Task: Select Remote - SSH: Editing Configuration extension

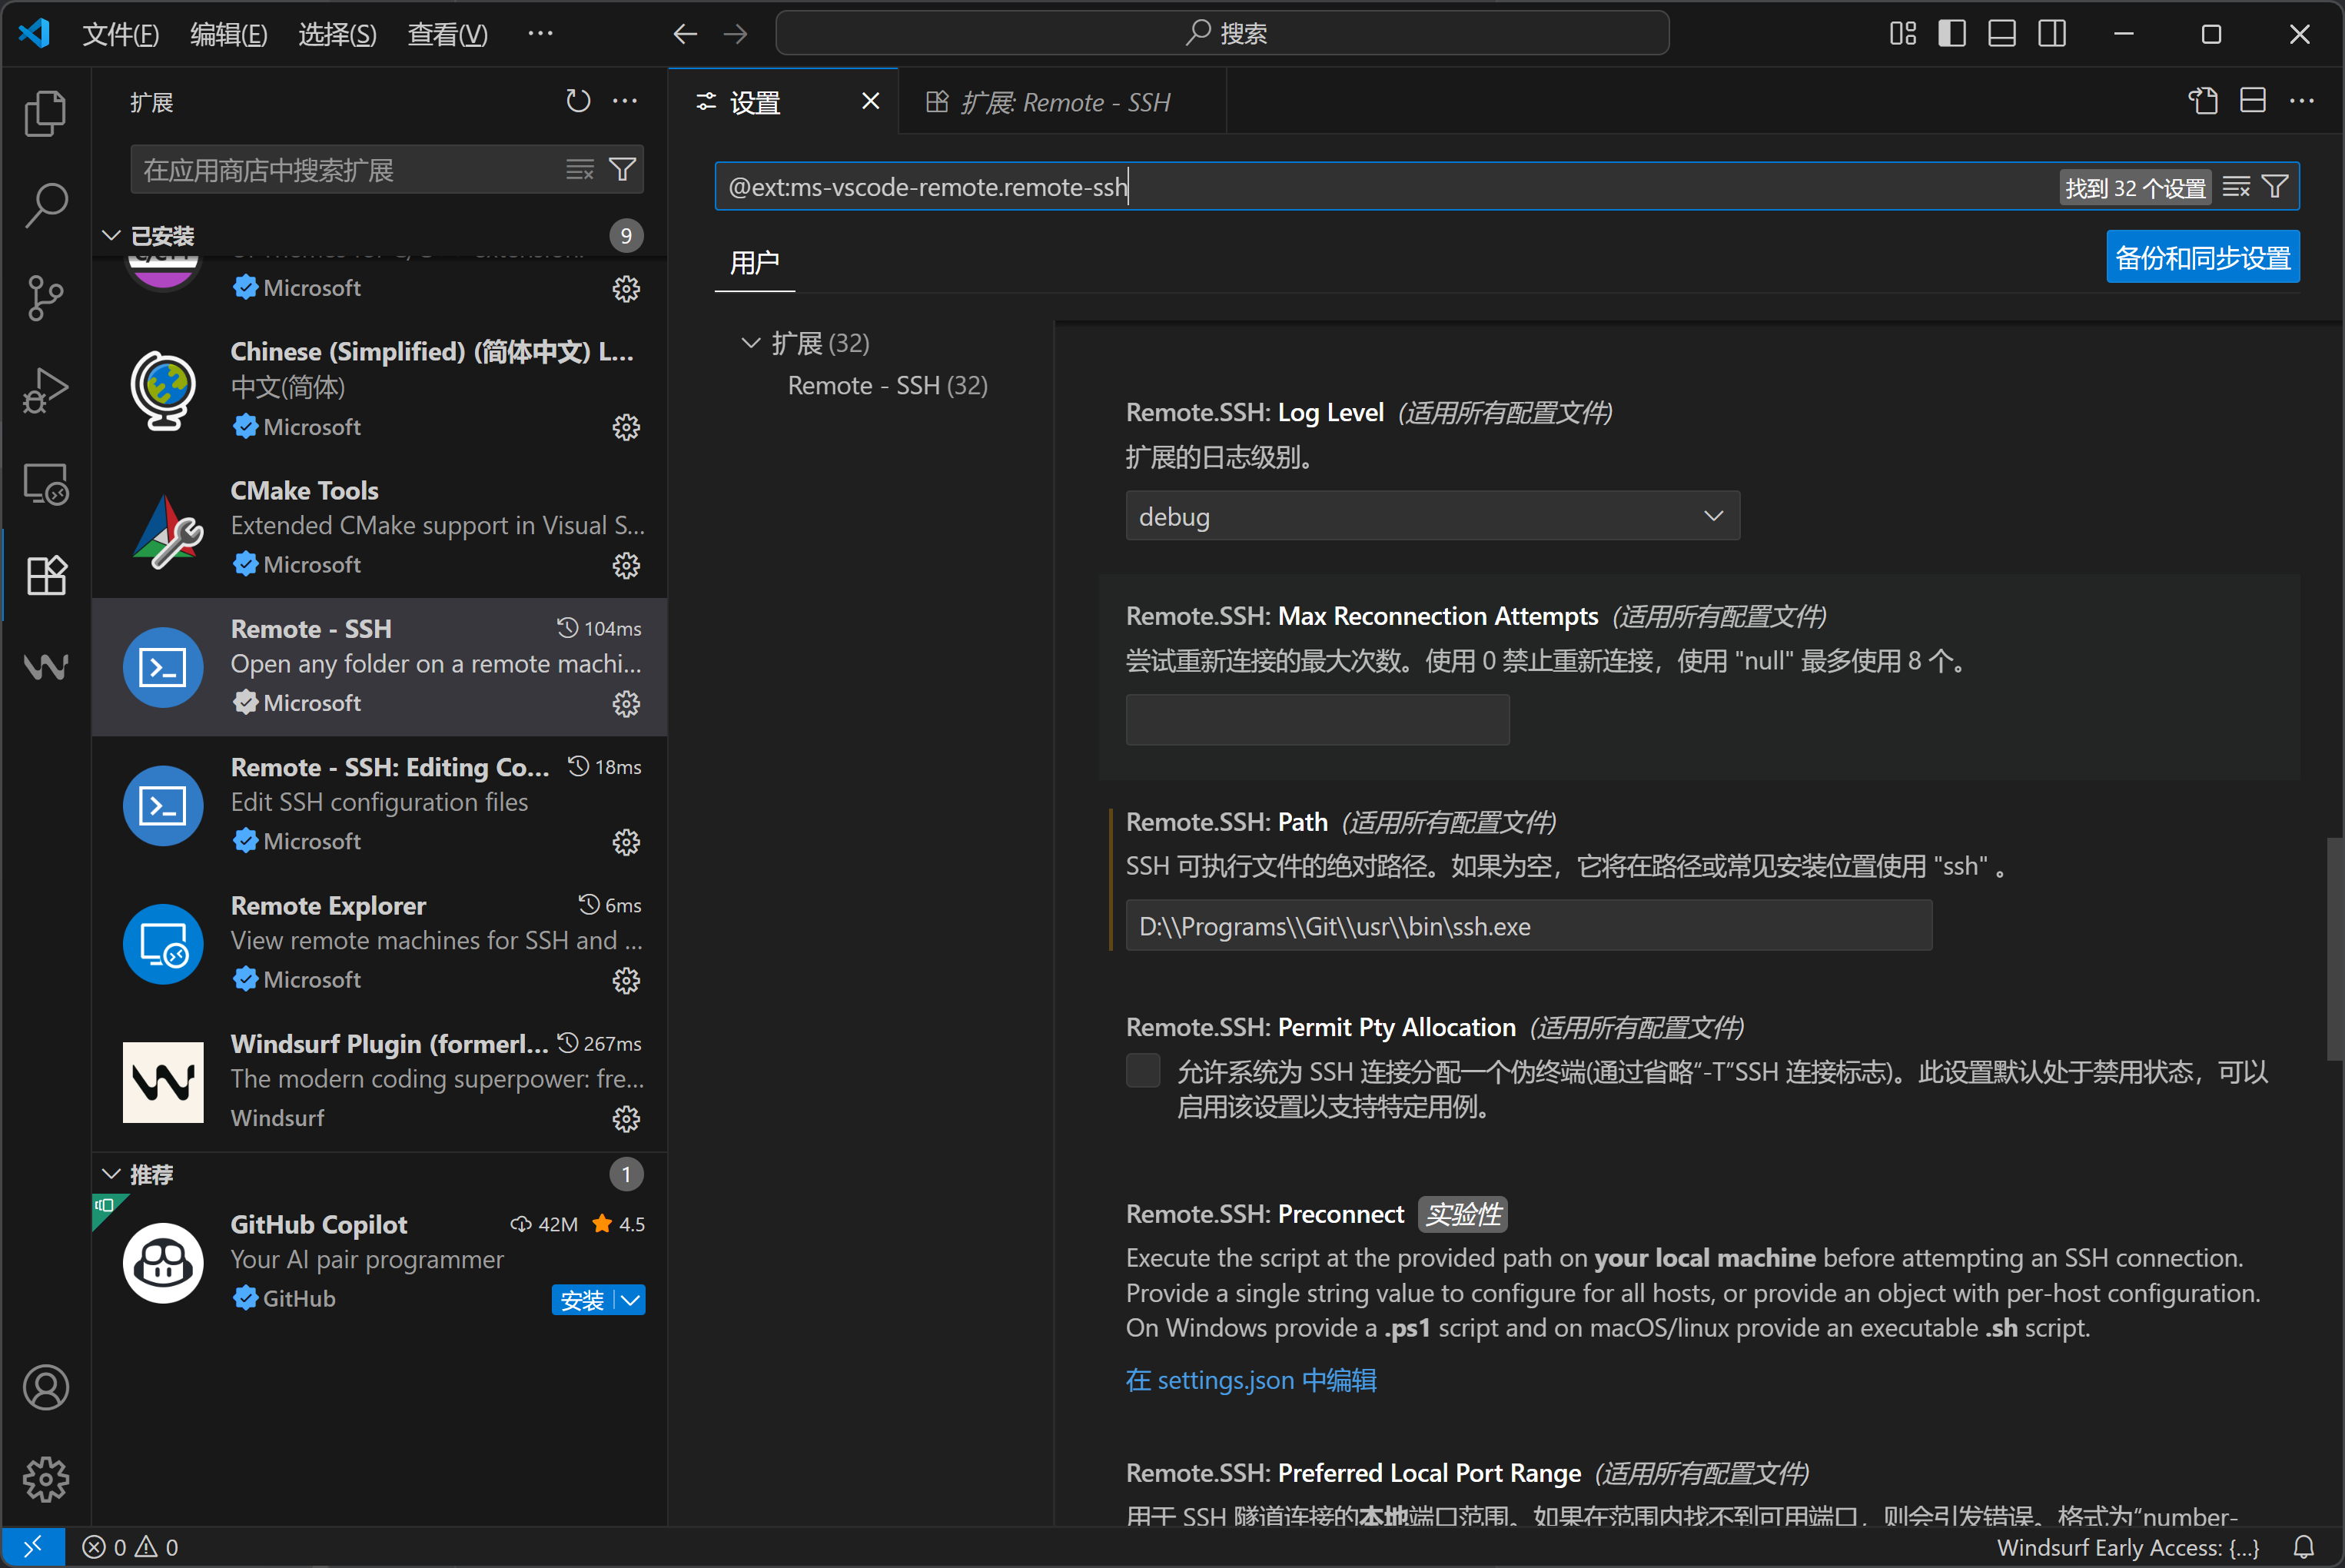Action: (x=380, y=805)
